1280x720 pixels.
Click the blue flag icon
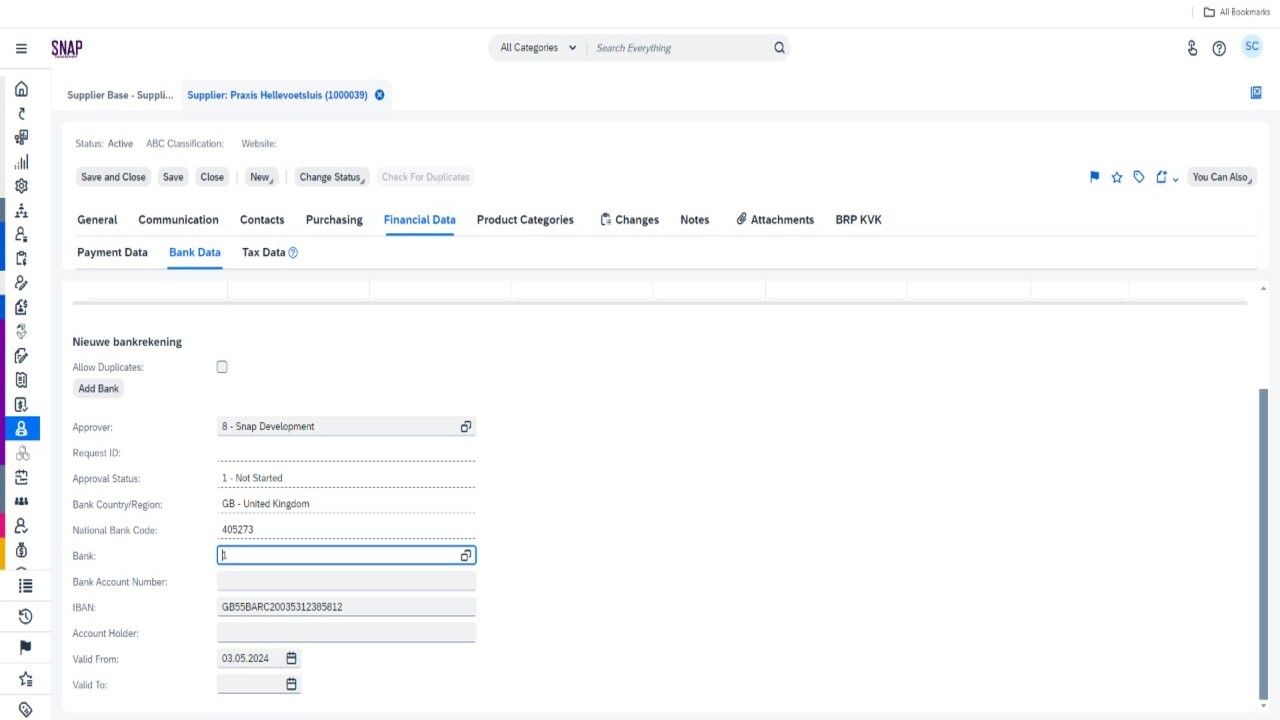(x=1094, y=177)
